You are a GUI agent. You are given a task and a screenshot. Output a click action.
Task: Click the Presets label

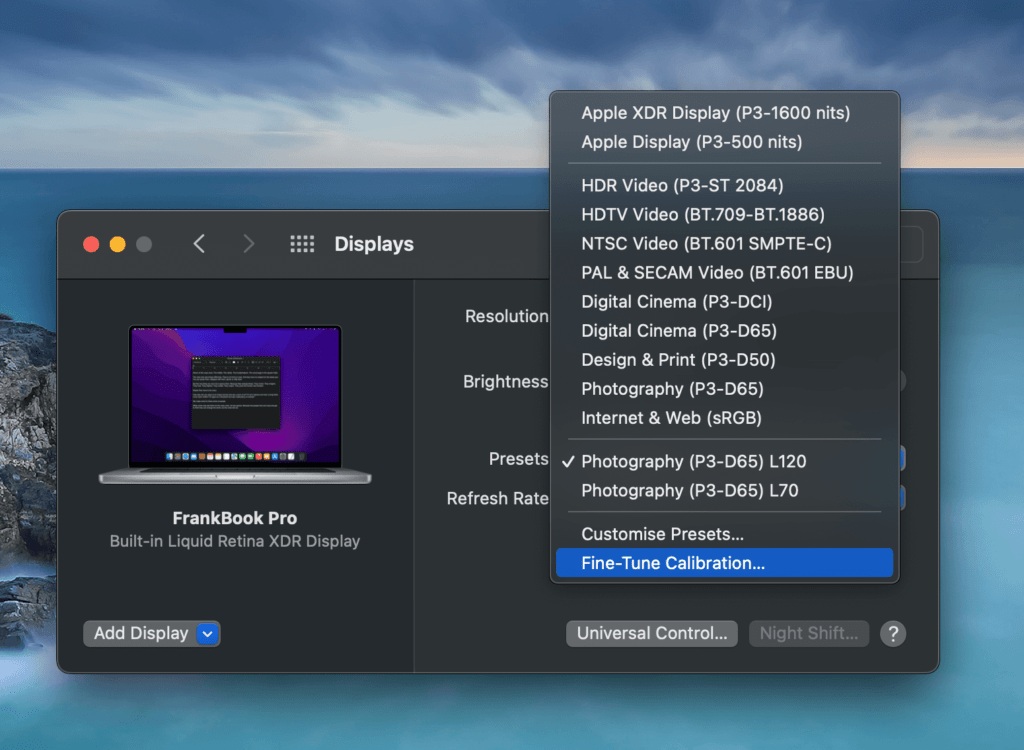coord(519,459)
